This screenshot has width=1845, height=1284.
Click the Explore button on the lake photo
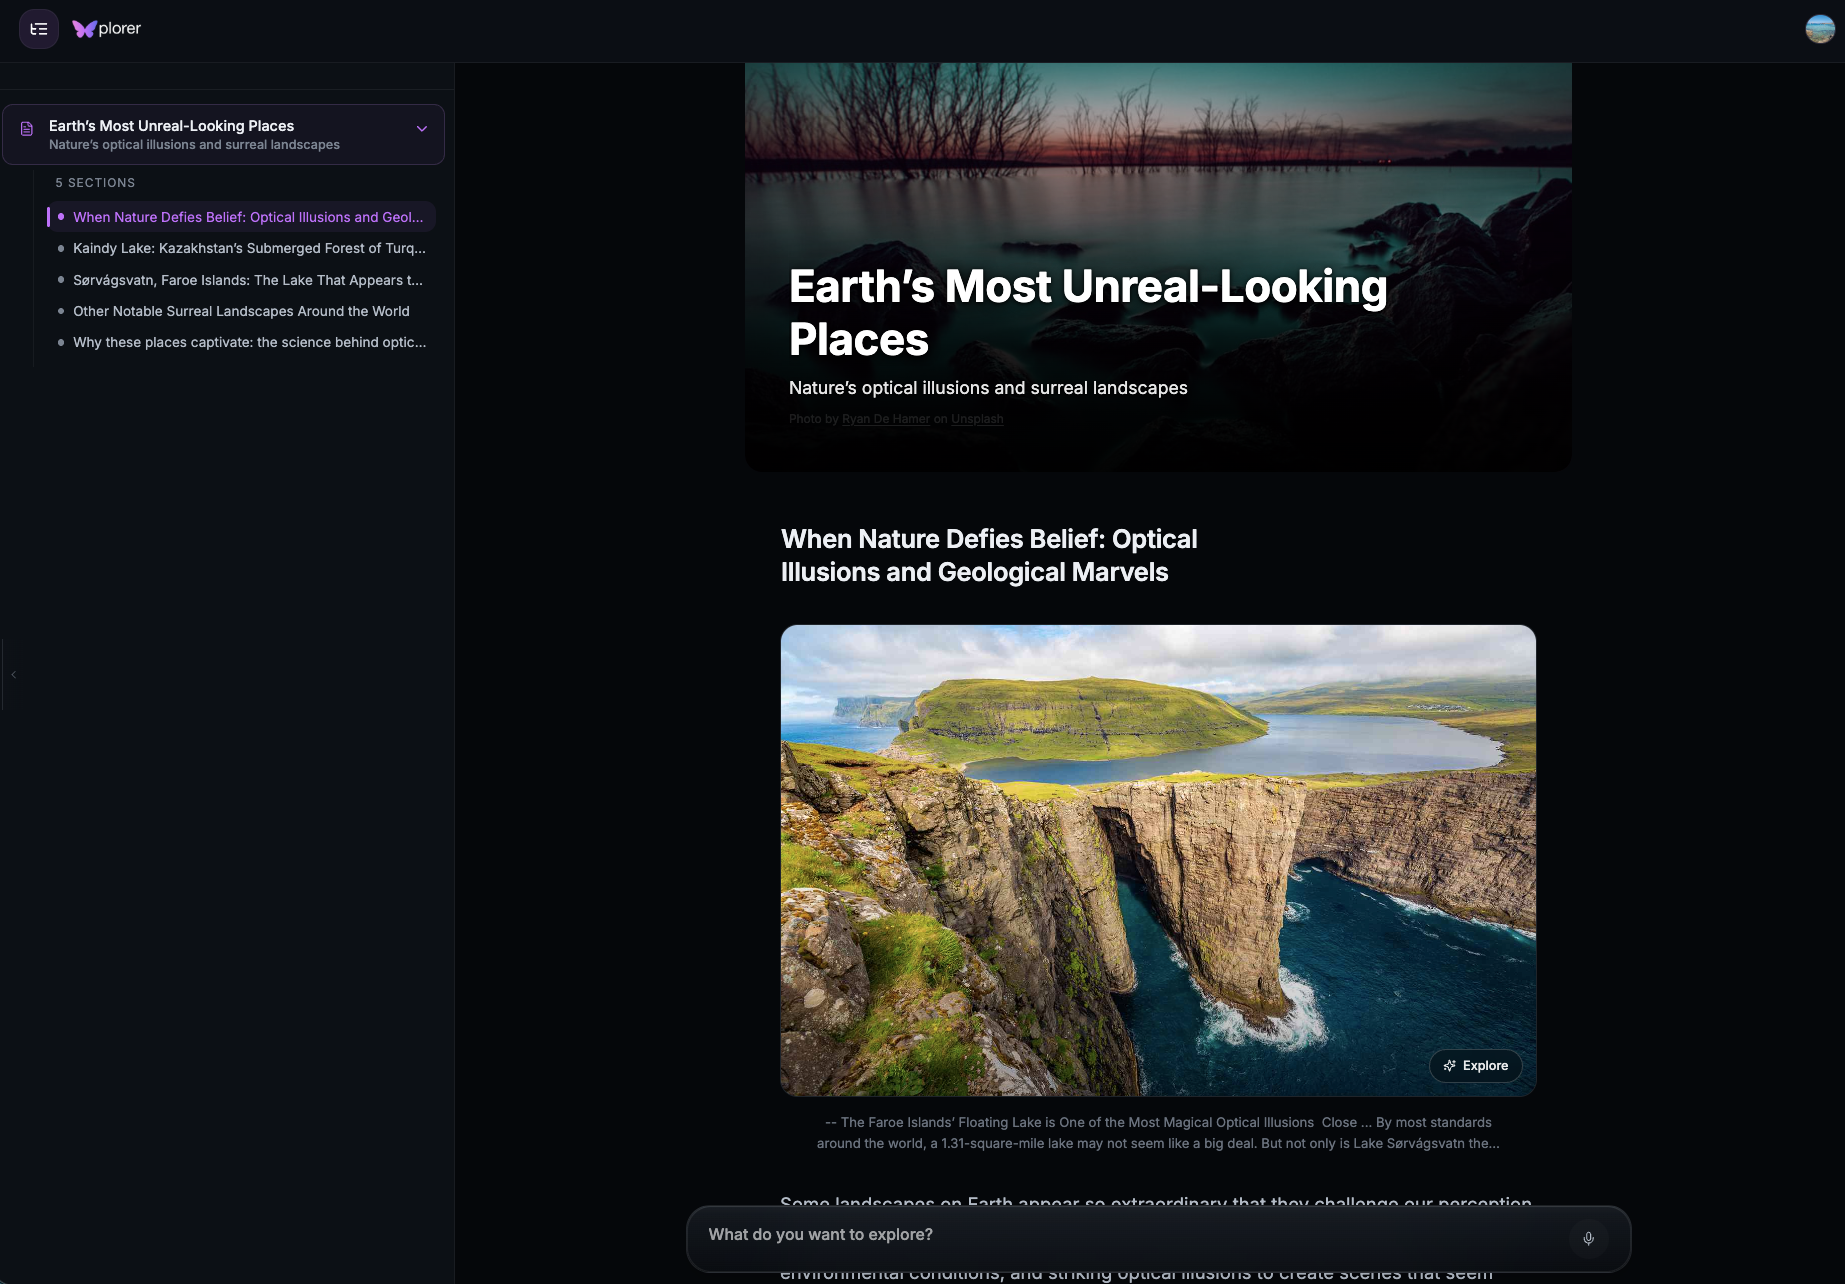tap(1476, 1066)
